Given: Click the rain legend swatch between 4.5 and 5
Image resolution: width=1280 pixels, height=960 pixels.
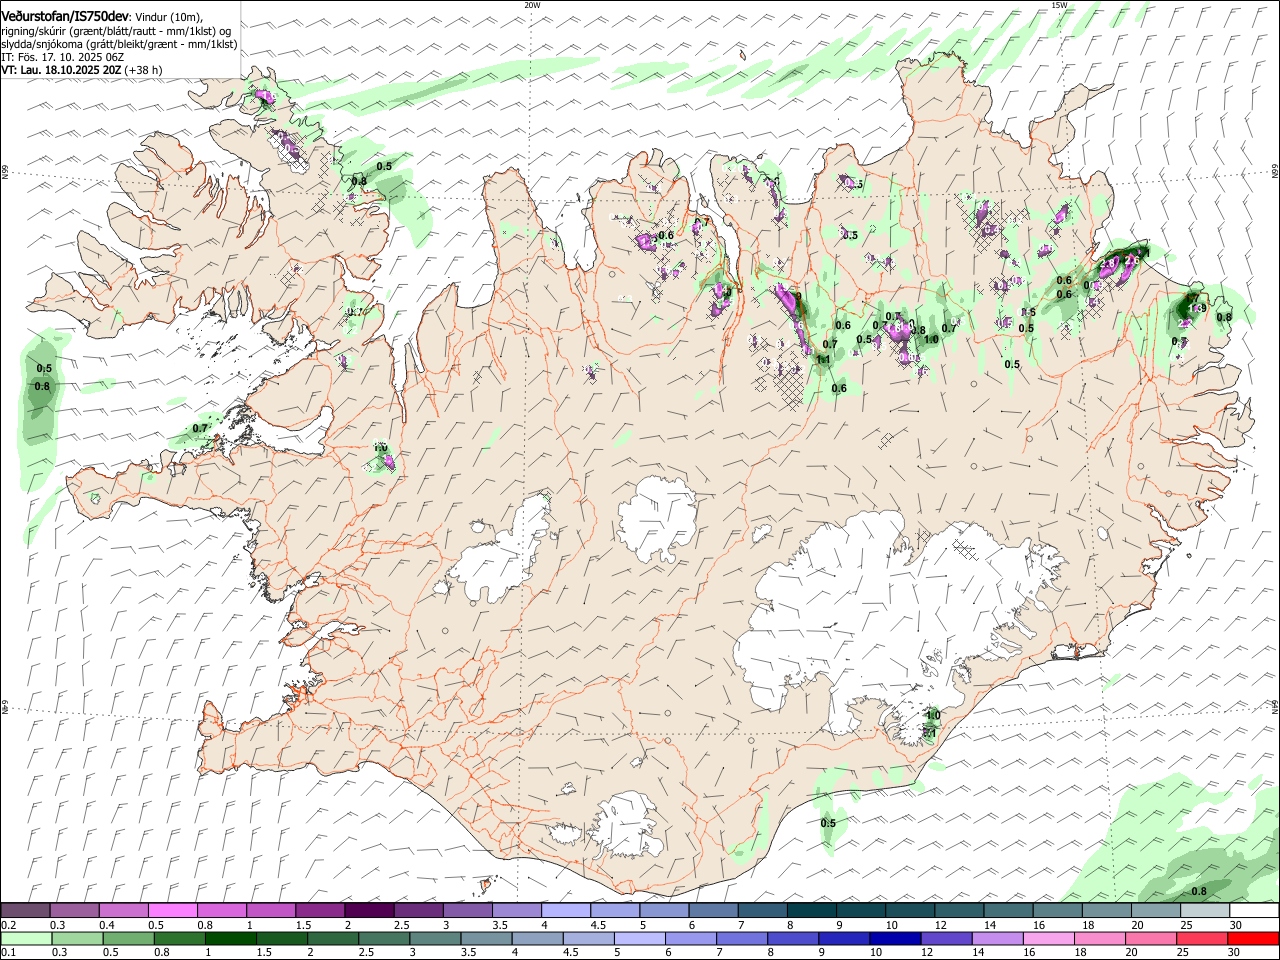Looking at the screenshot, I should (x=588, y=938).
